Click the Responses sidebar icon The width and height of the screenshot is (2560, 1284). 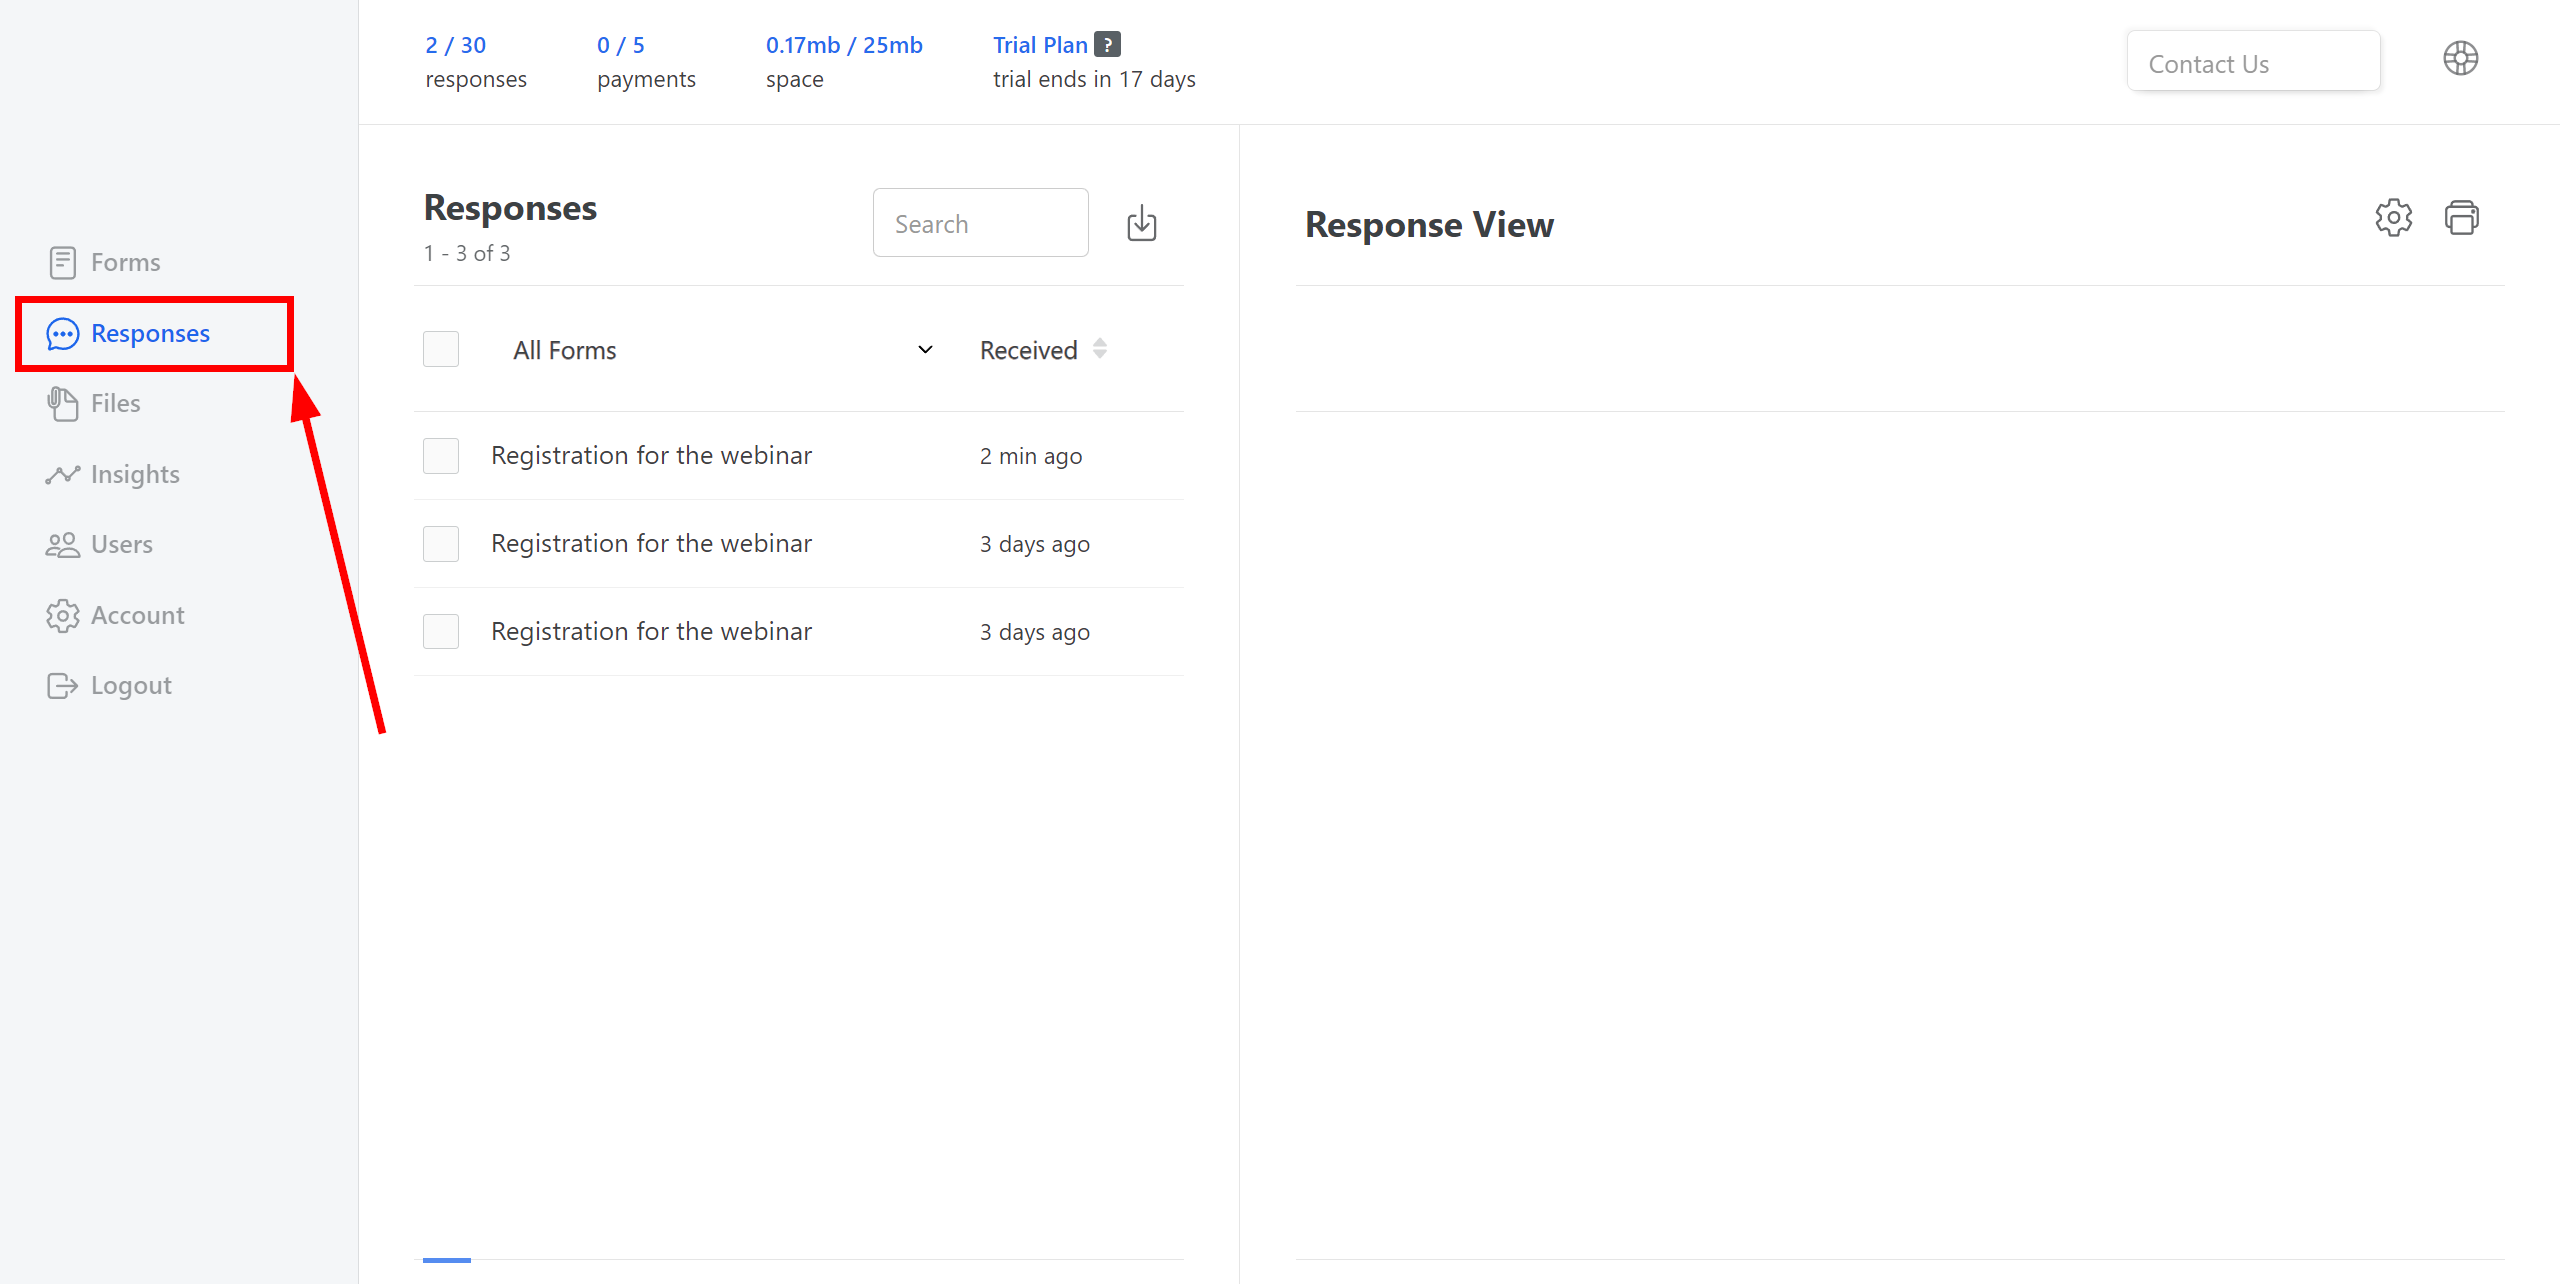59,332
